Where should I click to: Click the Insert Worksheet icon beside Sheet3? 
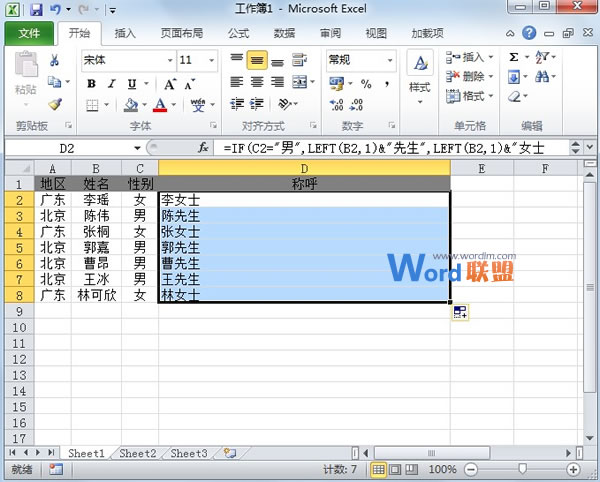coord(230,453)
